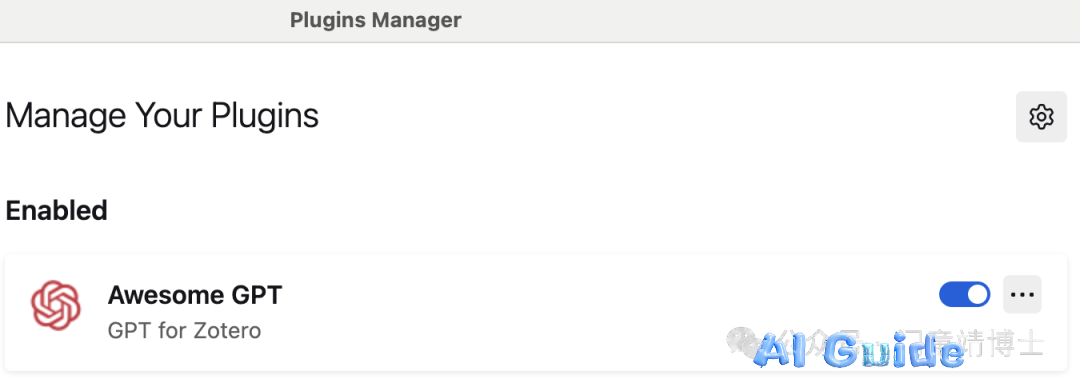Click the Manage Your Plugins heading
1080x387 pixels.
[x=162, y=116]
